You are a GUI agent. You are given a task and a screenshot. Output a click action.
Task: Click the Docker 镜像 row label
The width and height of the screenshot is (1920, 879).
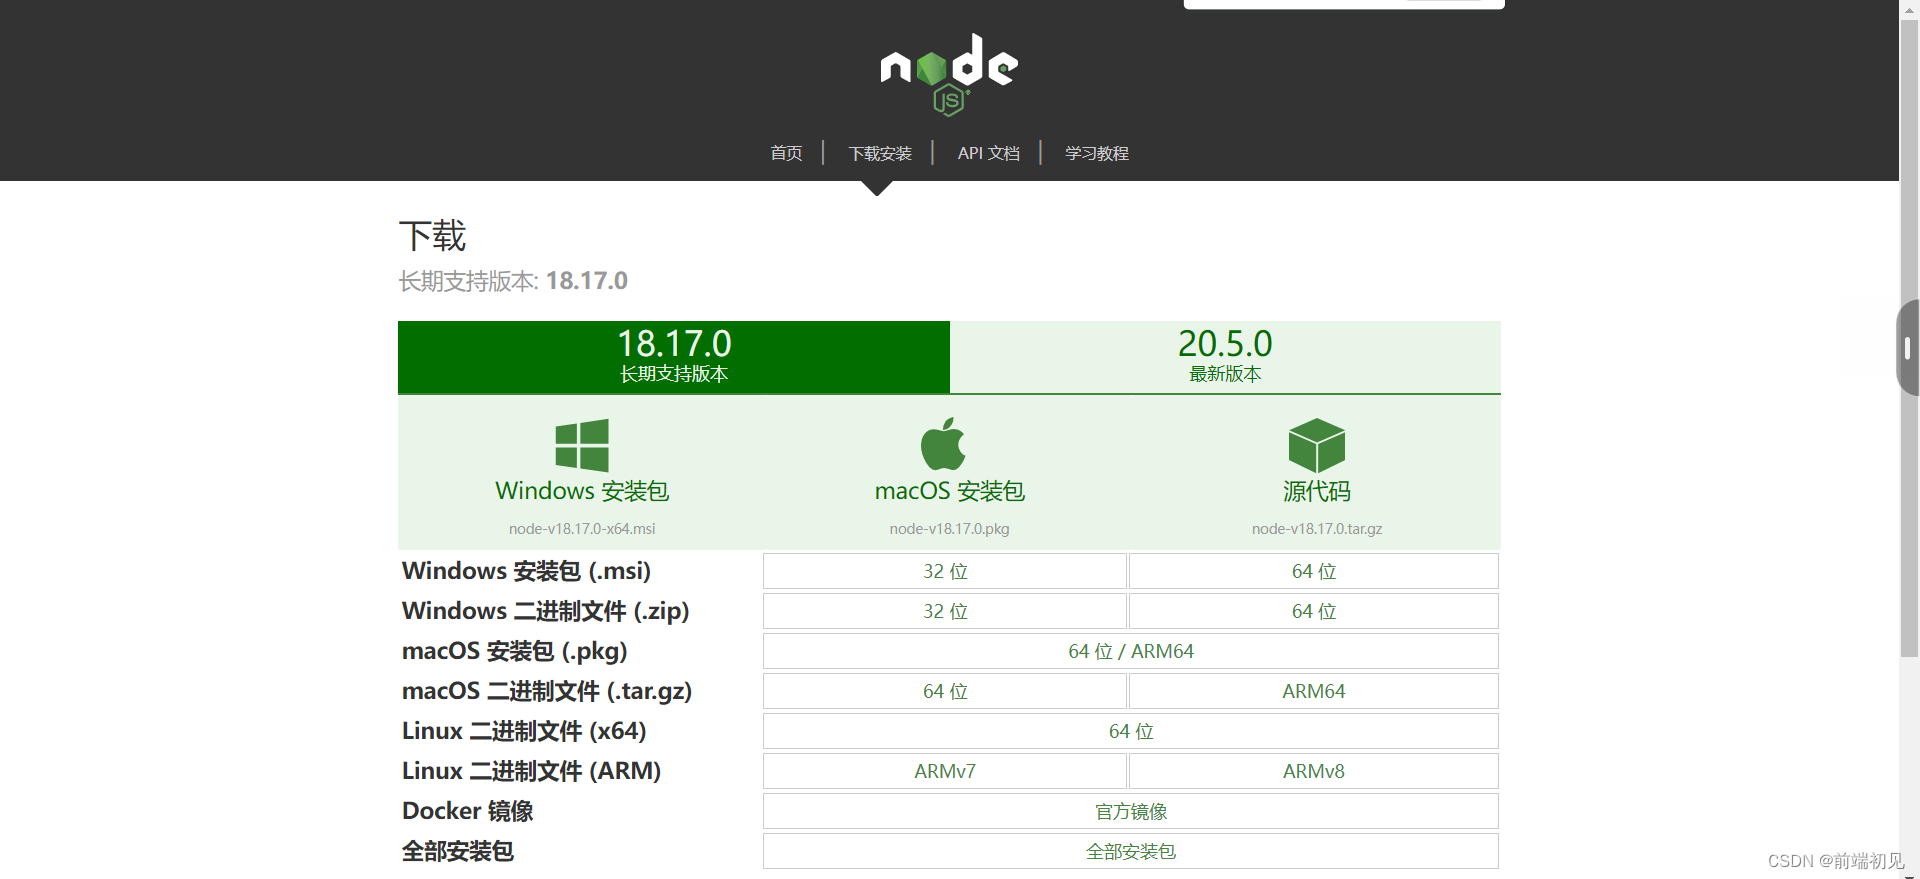[467, 811]
